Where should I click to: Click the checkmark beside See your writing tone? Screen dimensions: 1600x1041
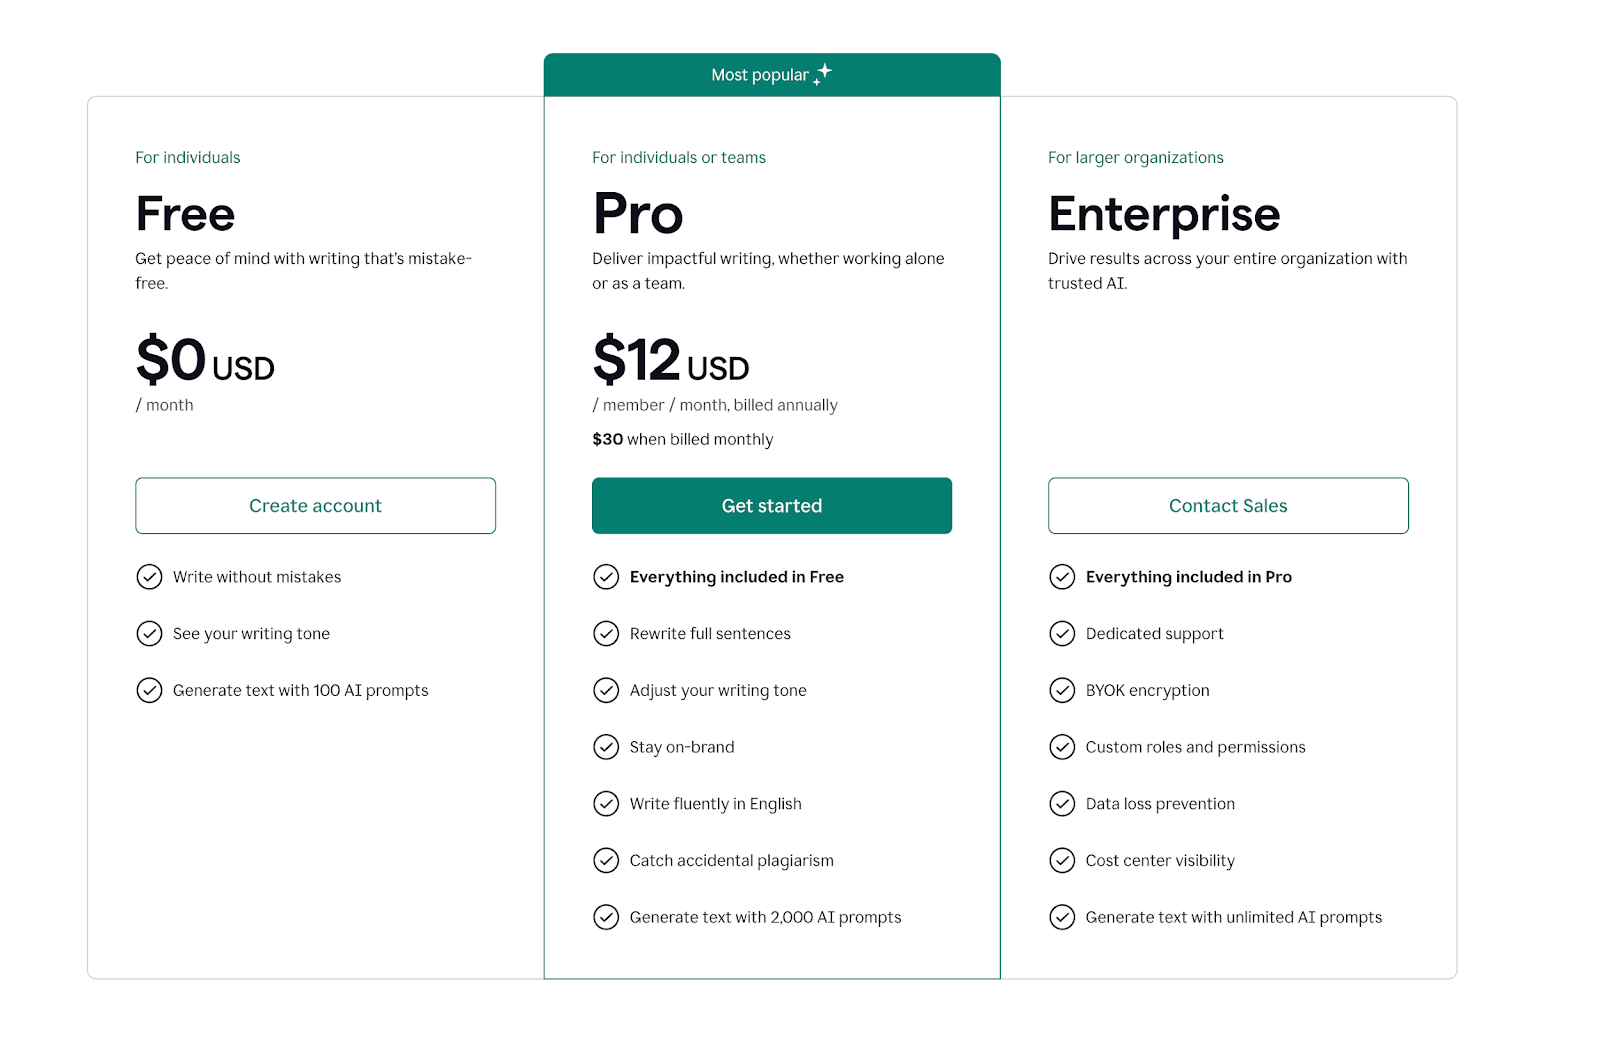(x=150, y=633)
